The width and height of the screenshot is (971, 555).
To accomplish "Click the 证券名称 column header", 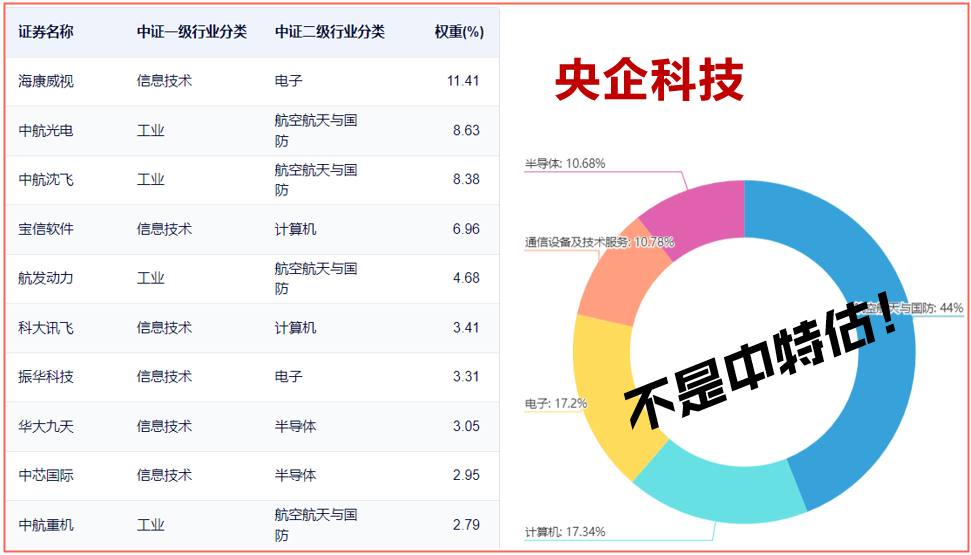I will point(46,32).
